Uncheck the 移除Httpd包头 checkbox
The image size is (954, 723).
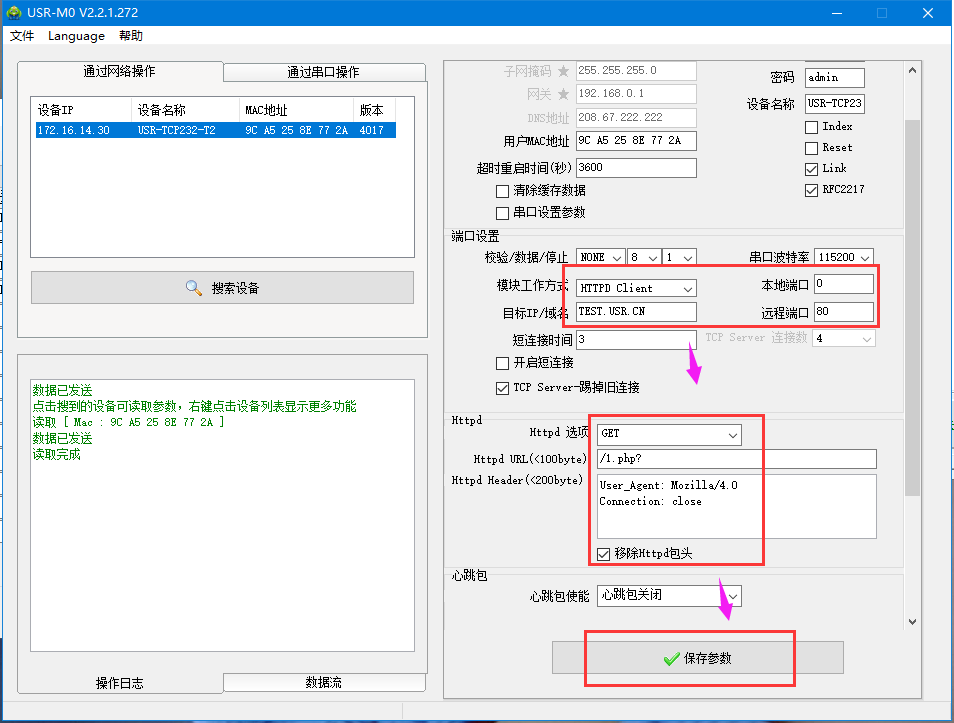click(604, 554)
